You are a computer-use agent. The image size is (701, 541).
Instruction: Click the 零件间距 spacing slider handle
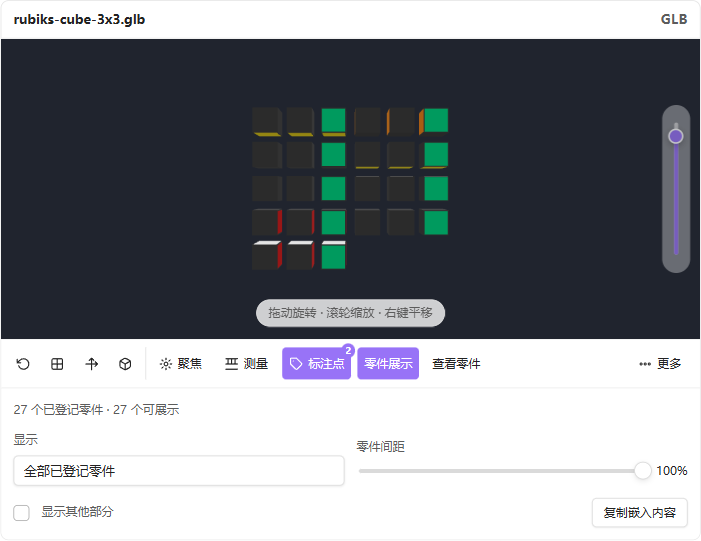click(x=642, y=471)
